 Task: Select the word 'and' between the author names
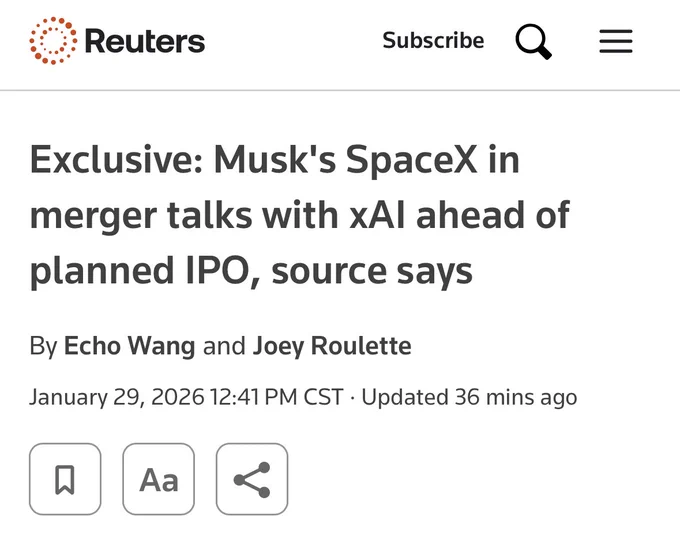[224, 346]
